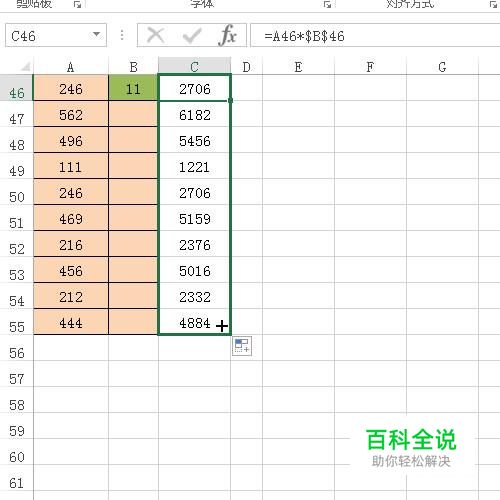
Task: Confirm formula entry with the checkmark icon
Action: coord(192,35)
